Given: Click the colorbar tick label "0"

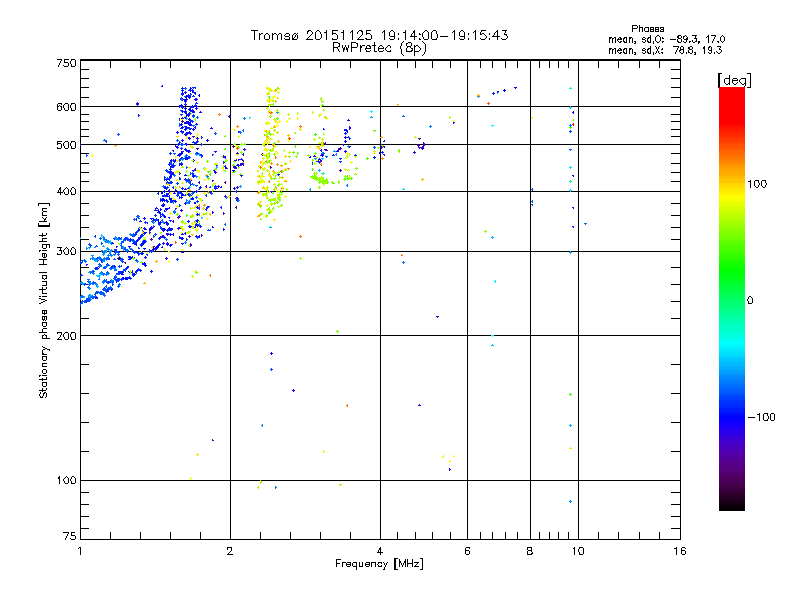Looking at the screenshot, I should coord(750,301).
